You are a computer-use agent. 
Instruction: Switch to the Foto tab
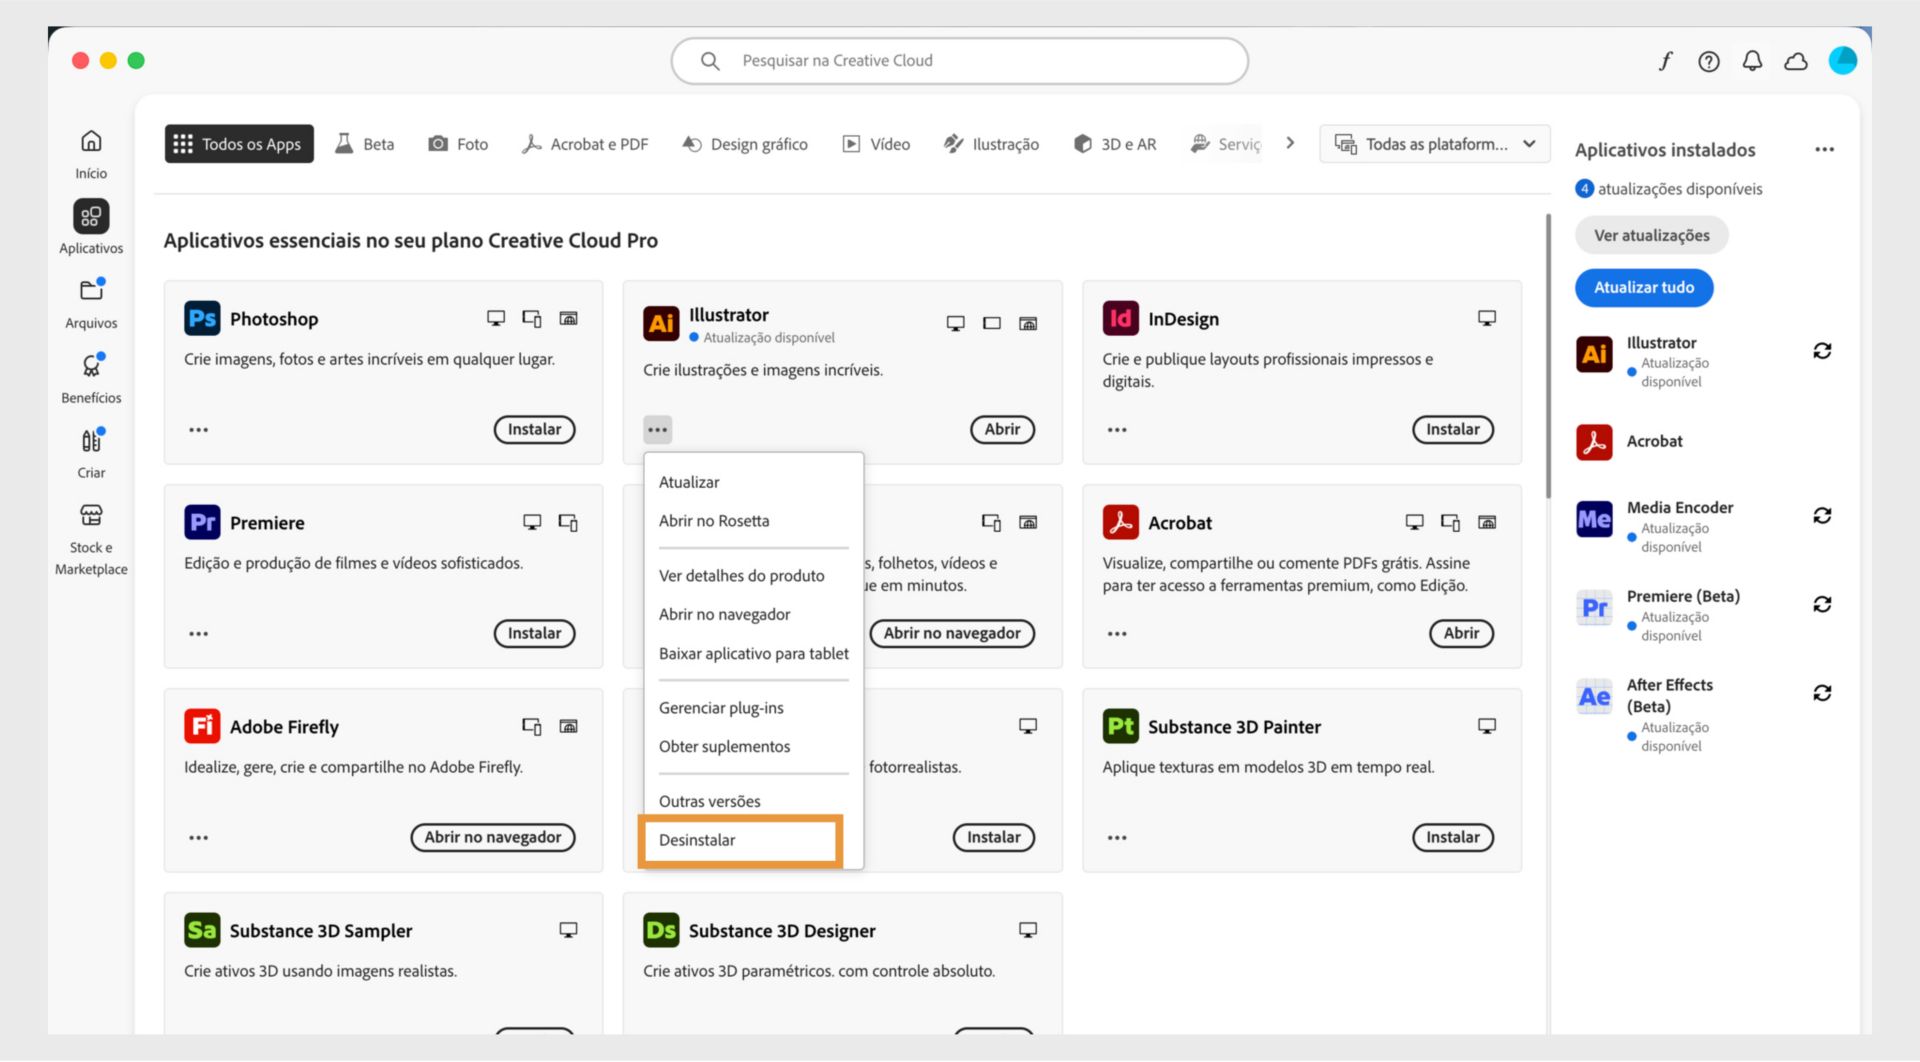(x=458, y=144)
